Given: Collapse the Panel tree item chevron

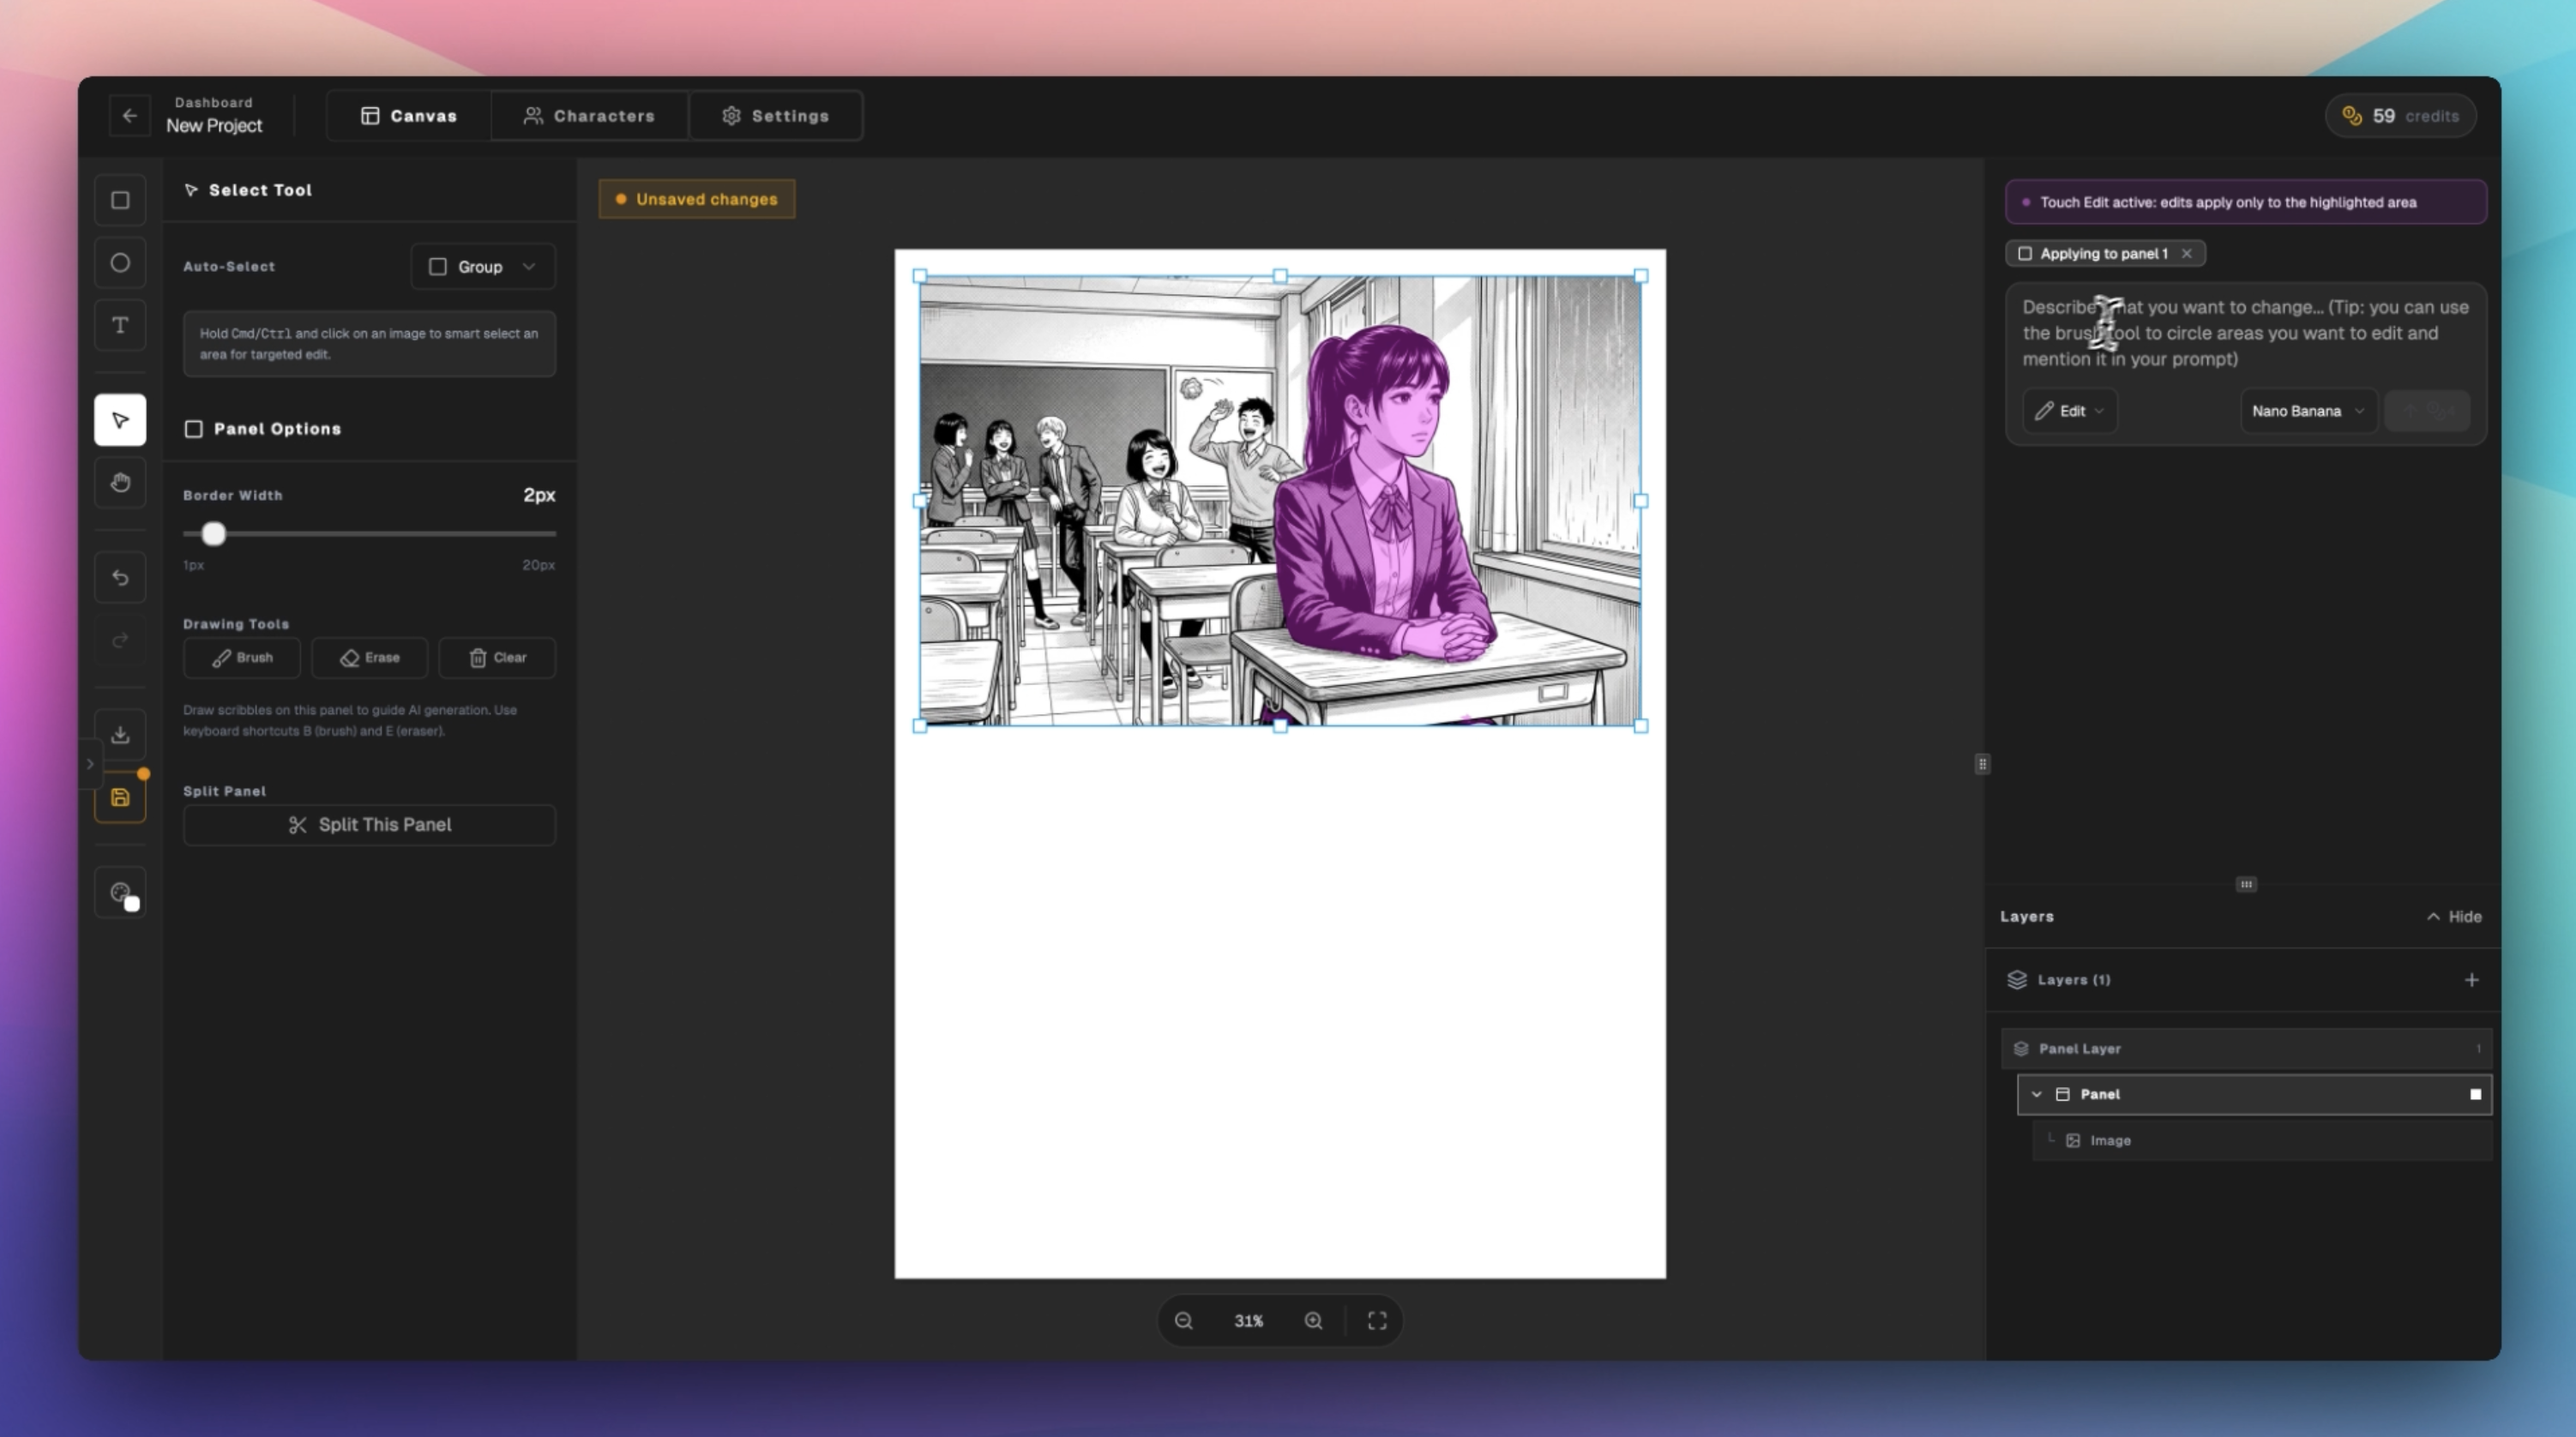Looking at the screenshot, I should [2037, 1094].
